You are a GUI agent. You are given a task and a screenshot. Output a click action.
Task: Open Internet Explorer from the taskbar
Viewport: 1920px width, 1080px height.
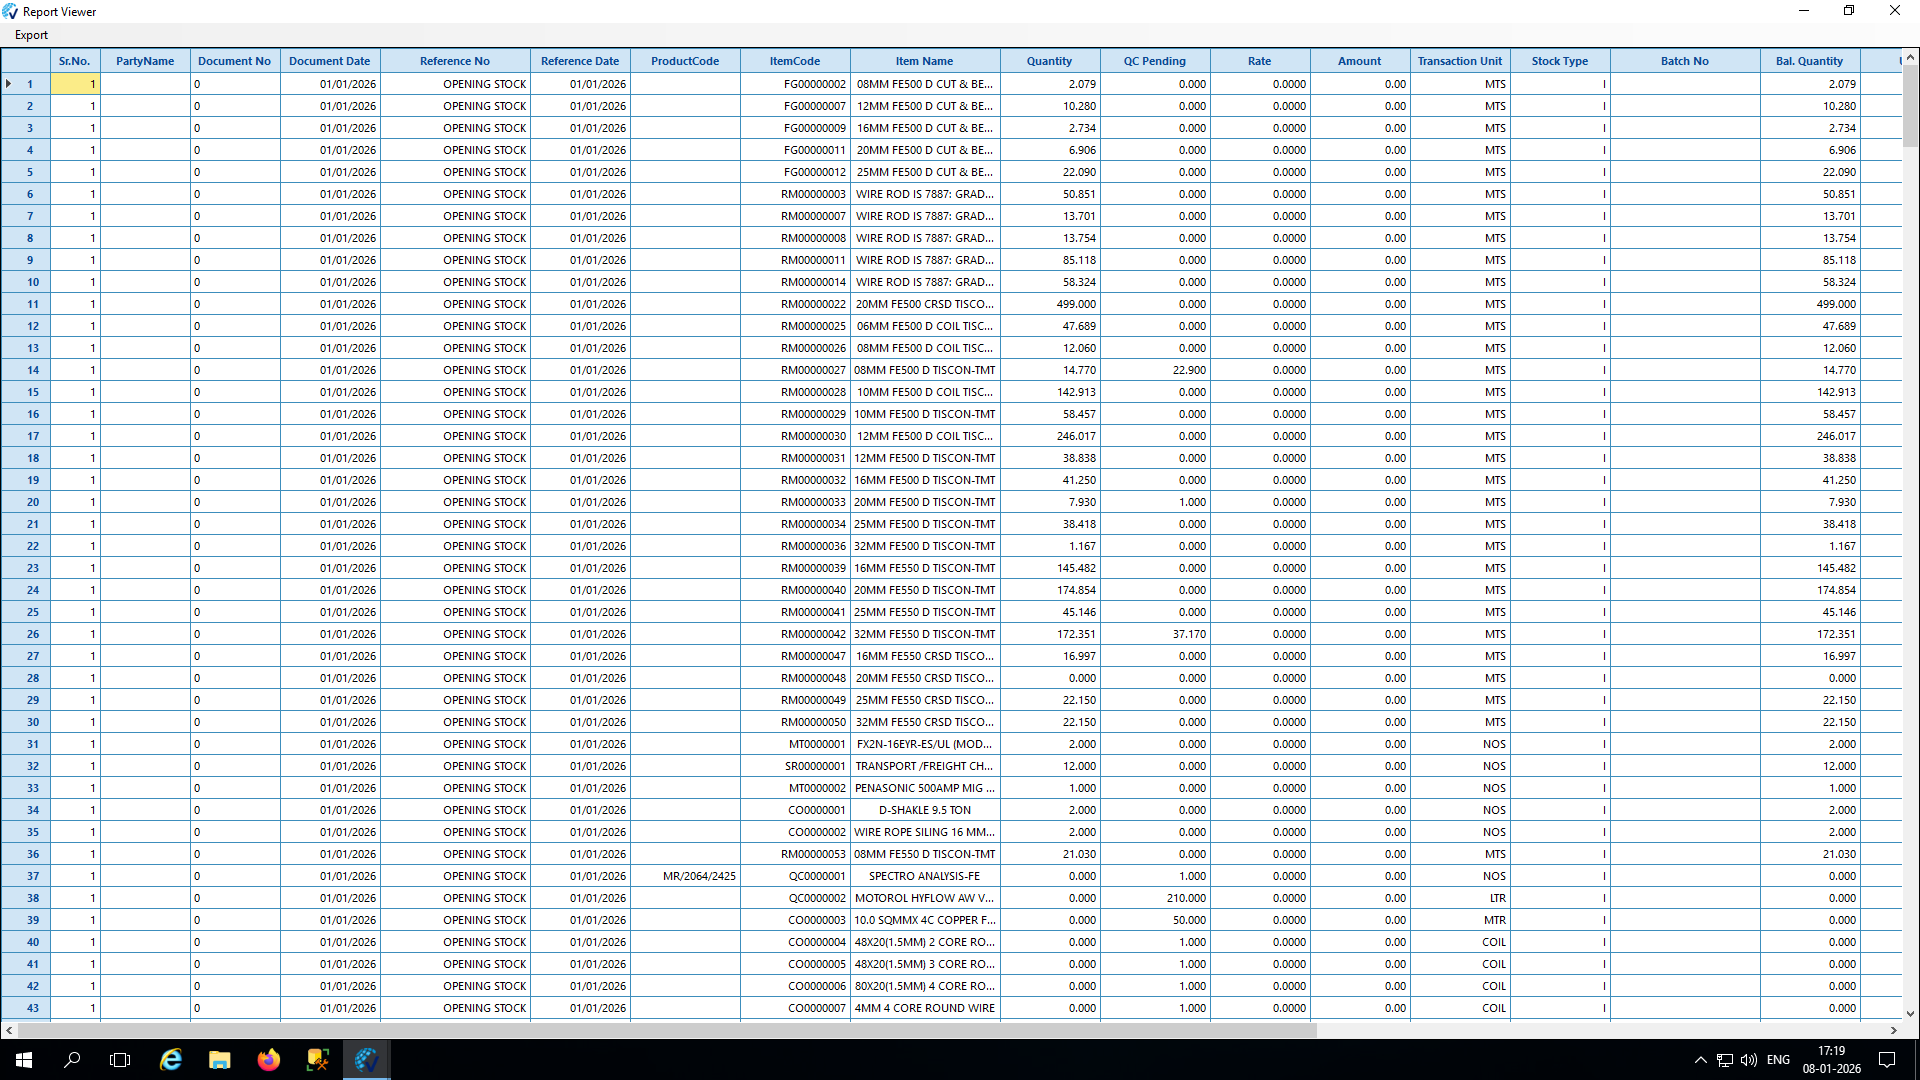coord(171,1060)
